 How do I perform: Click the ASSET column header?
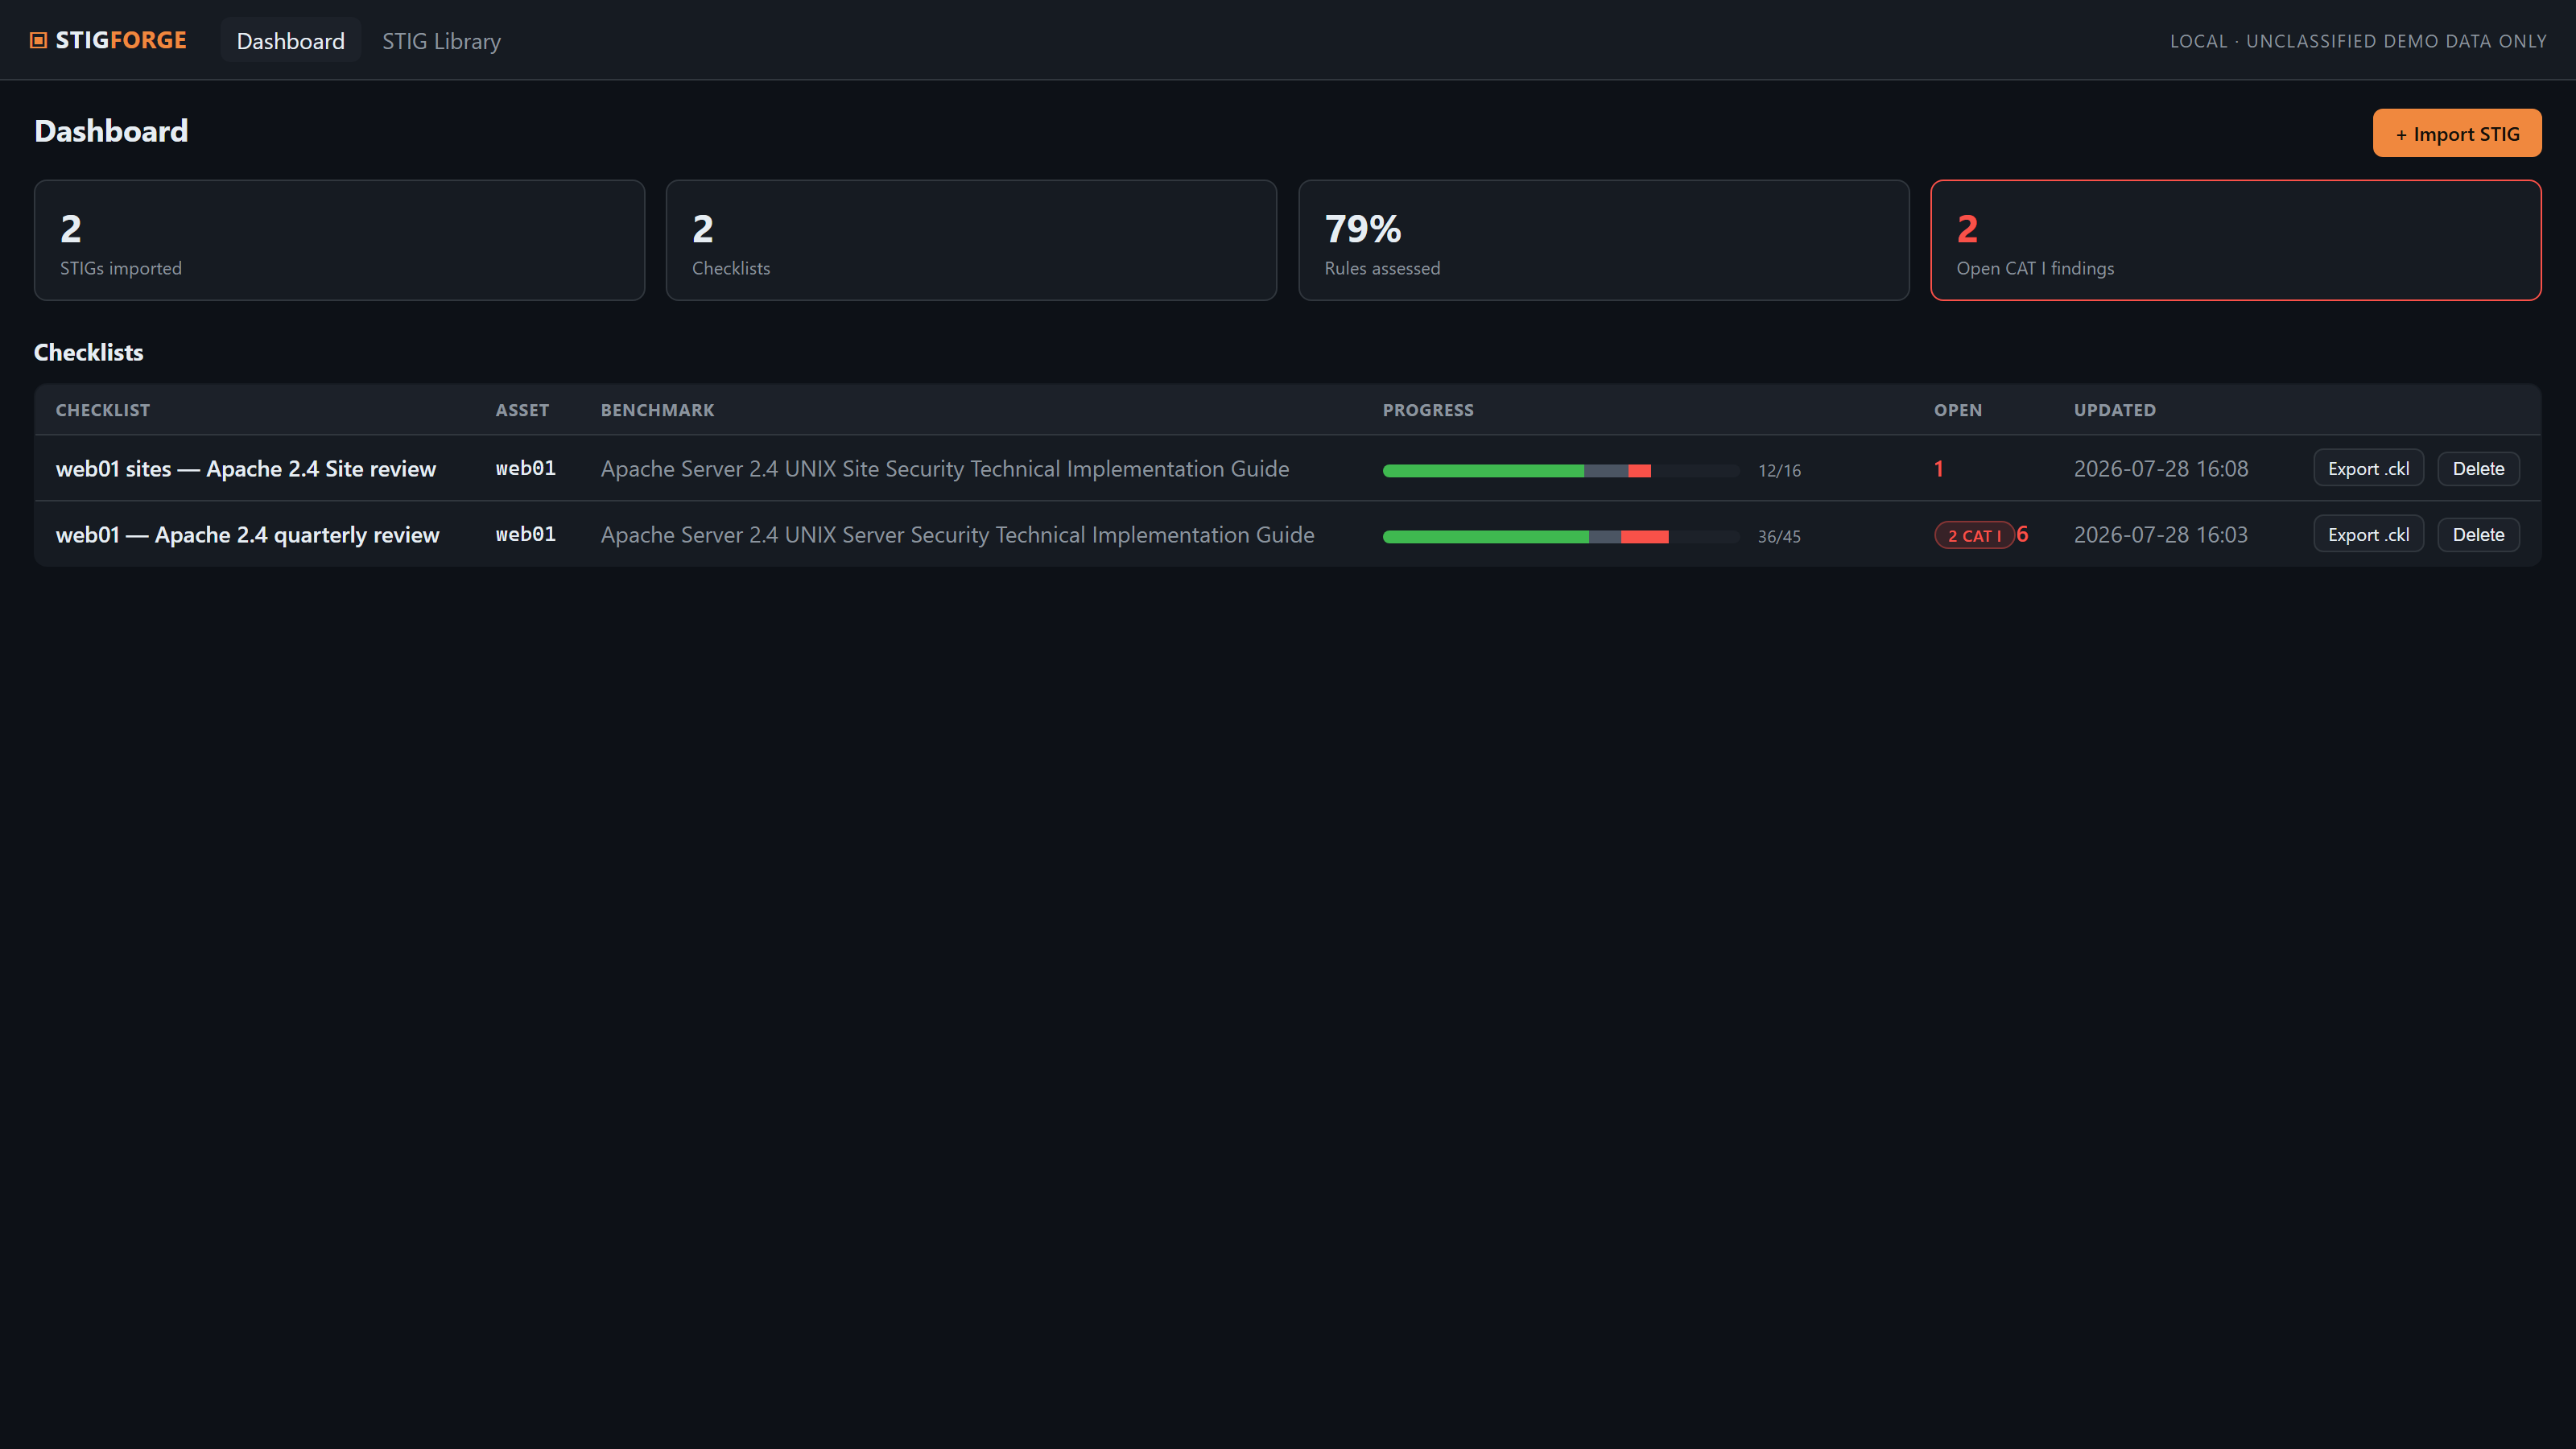click(522, 410)
